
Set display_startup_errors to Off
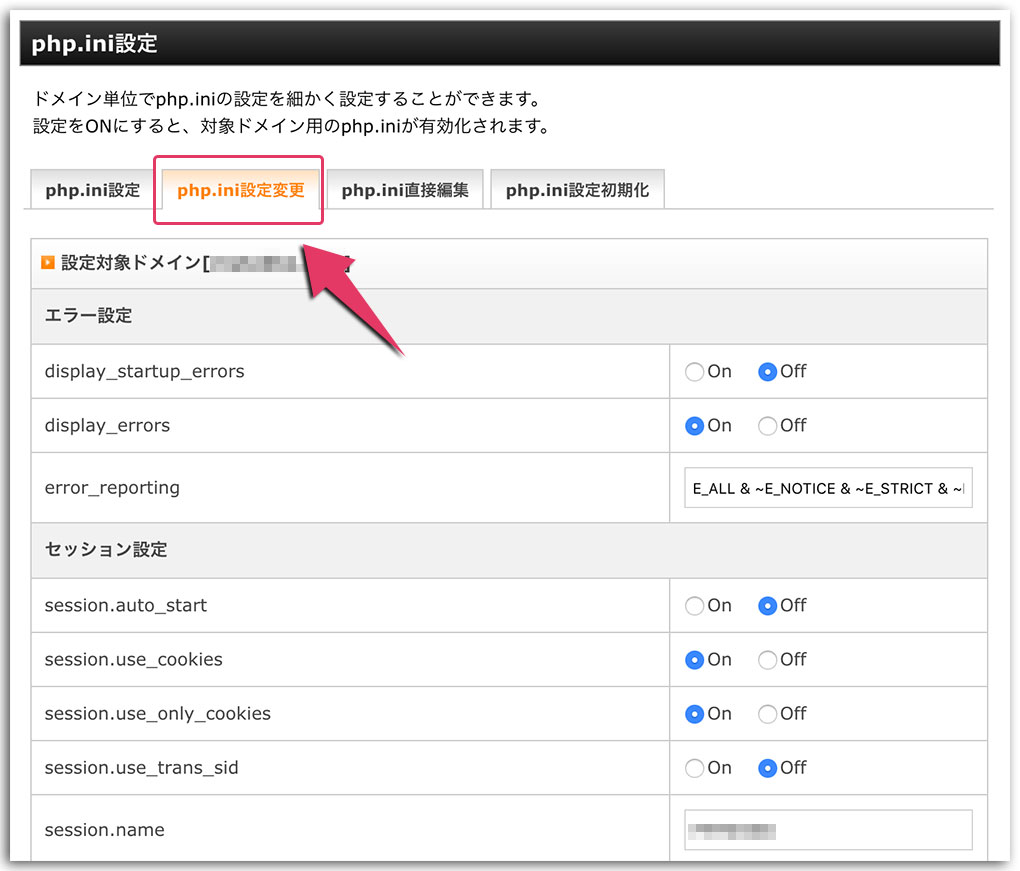coord(767,372)
